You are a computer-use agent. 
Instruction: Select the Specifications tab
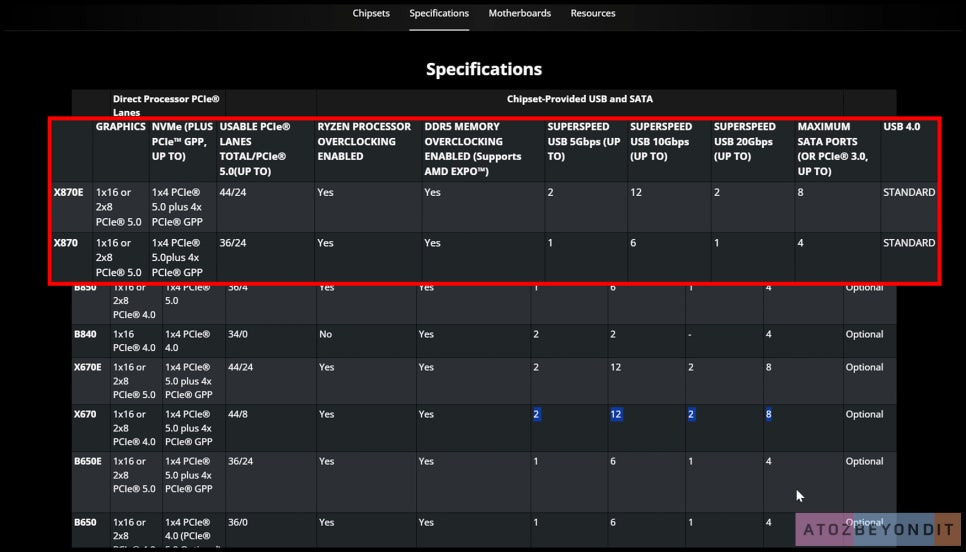(x=439, y=13)
